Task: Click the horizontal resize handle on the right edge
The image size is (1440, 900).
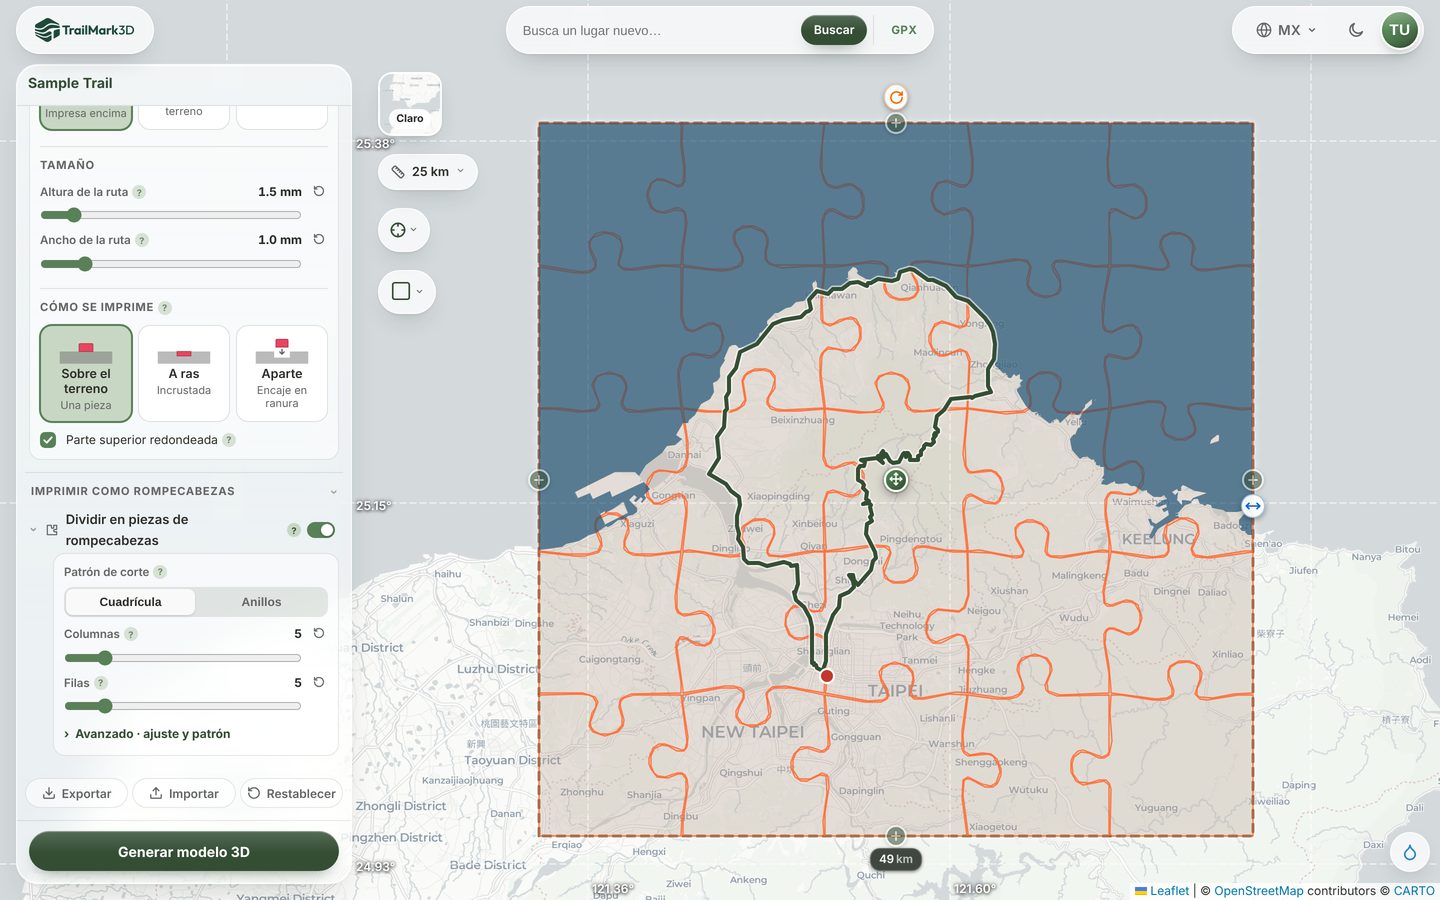Action: click(x=1253, y=506)
